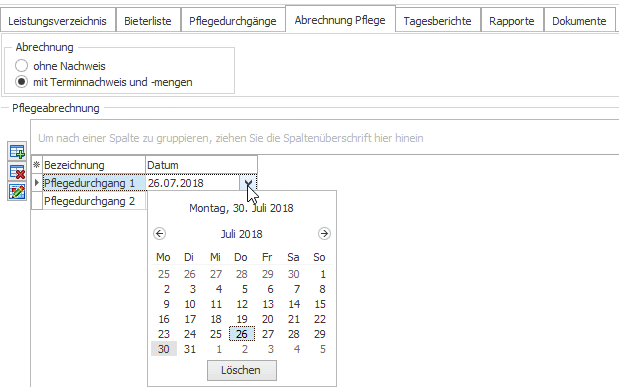Select the Pflegedurchgang 1 cell
Viewport: 619px width, 387px height.
[x=94, y=183]
